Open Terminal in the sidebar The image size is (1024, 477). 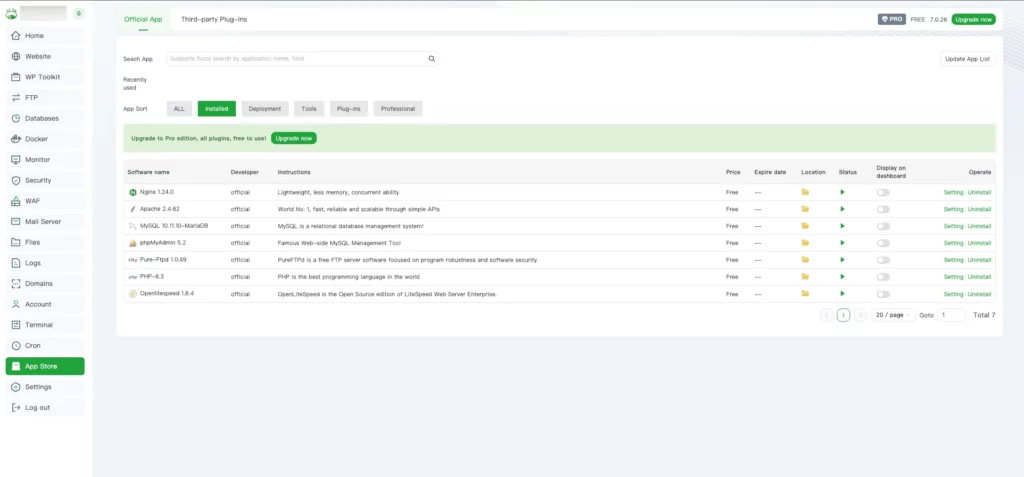tap(45, 325)
